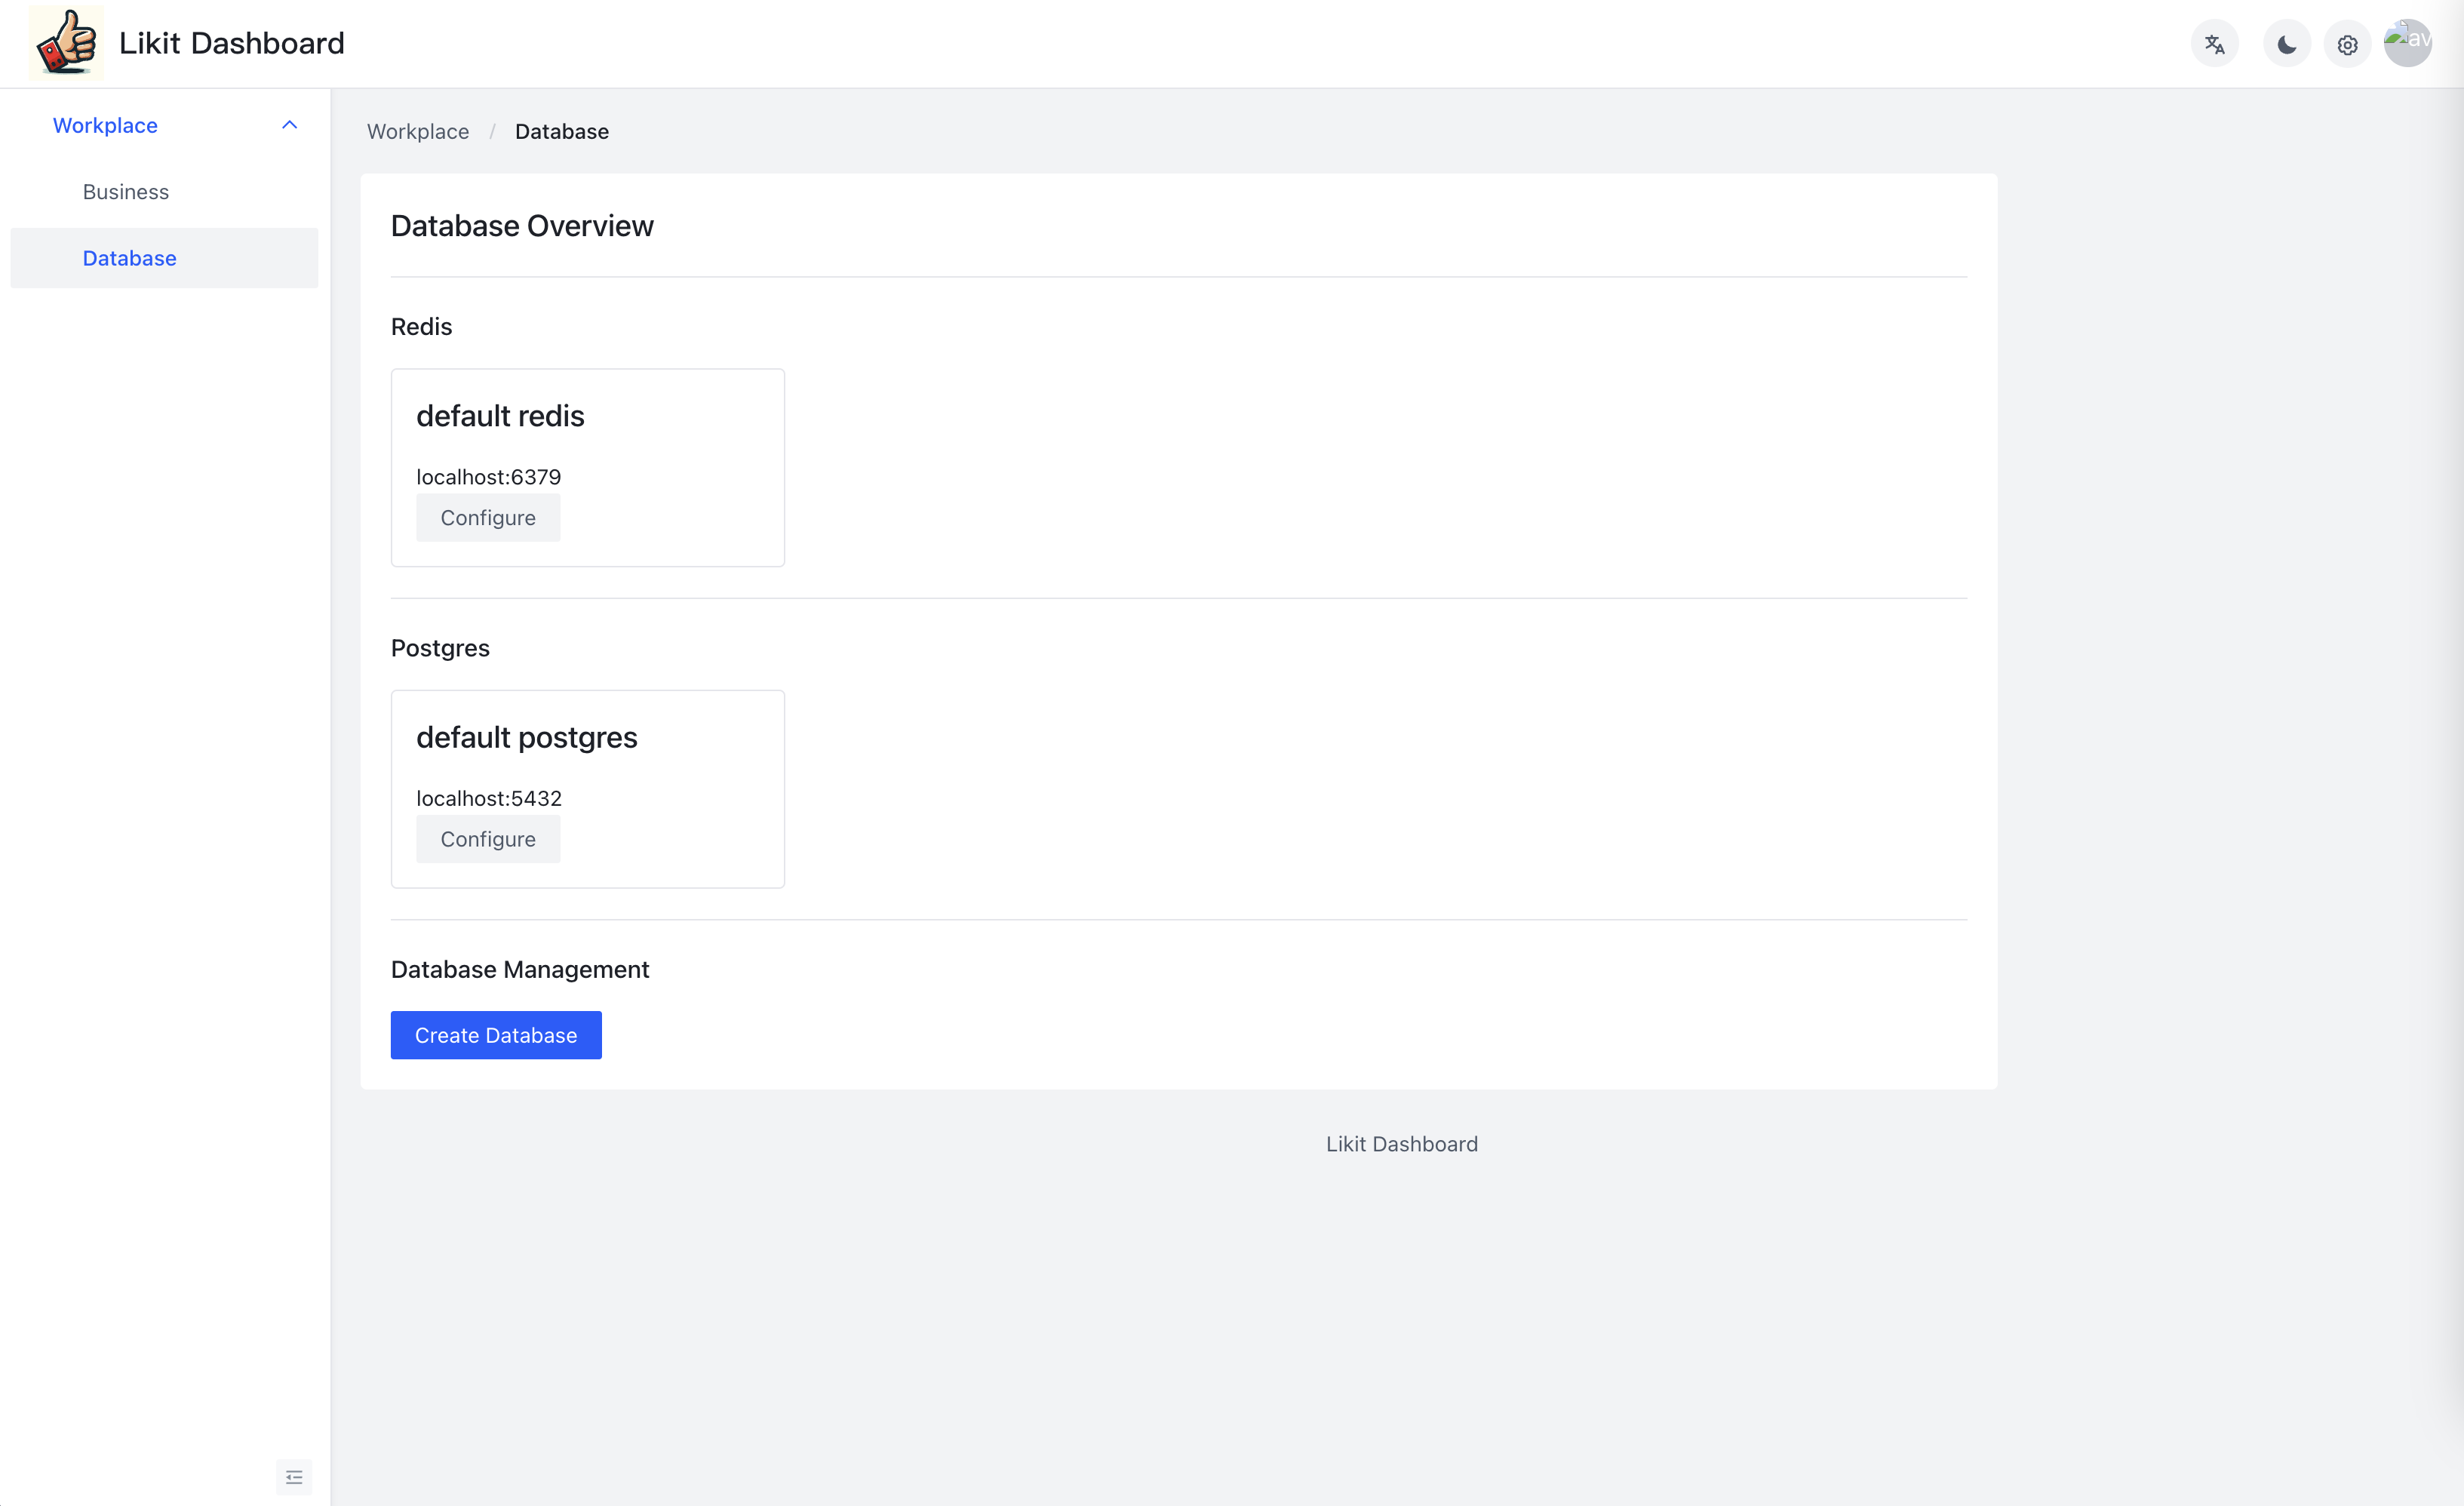The image size is (2464, 1506).
Task: Click the localhost:6379 address text
Action: tap(489, 476)
